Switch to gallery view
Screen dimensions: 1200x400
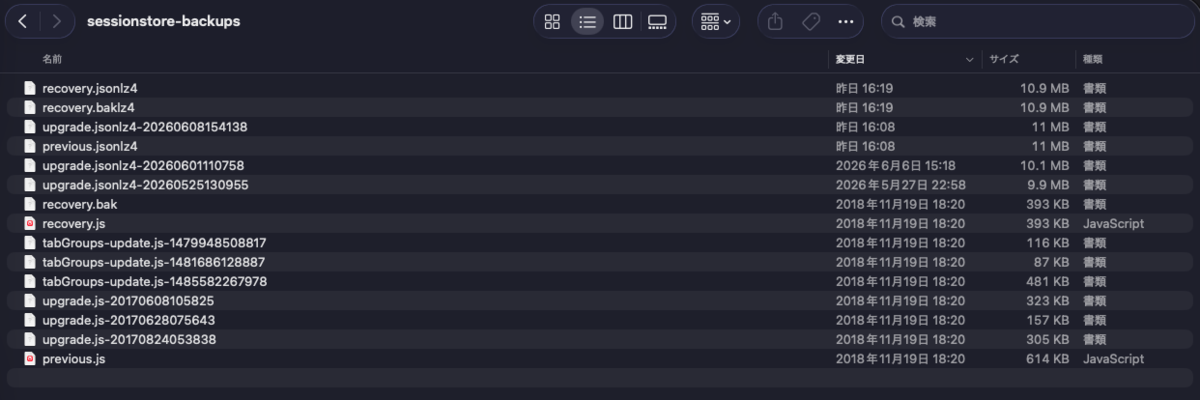pos(657,21)
